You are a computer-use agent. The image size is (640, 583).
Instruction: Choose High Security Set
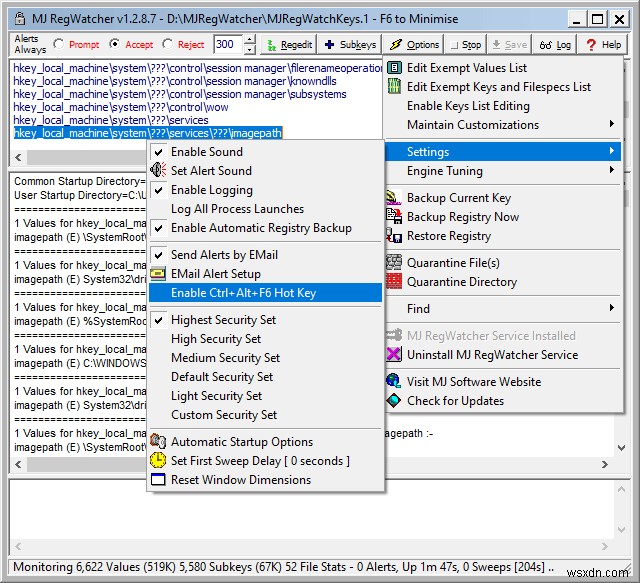(x=265, y=338)
